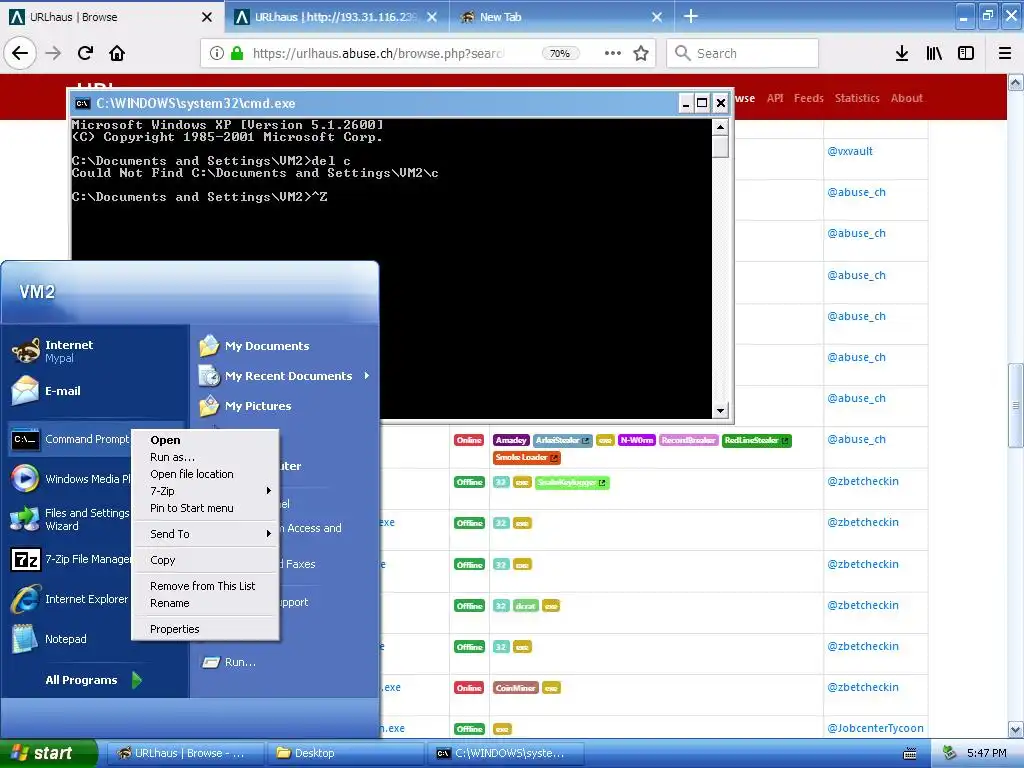The width and height of the screenshot is (1024, 768).
Task: Click the system tray keyboard icon
Action: pyautogui.click(x=910, y=754)
